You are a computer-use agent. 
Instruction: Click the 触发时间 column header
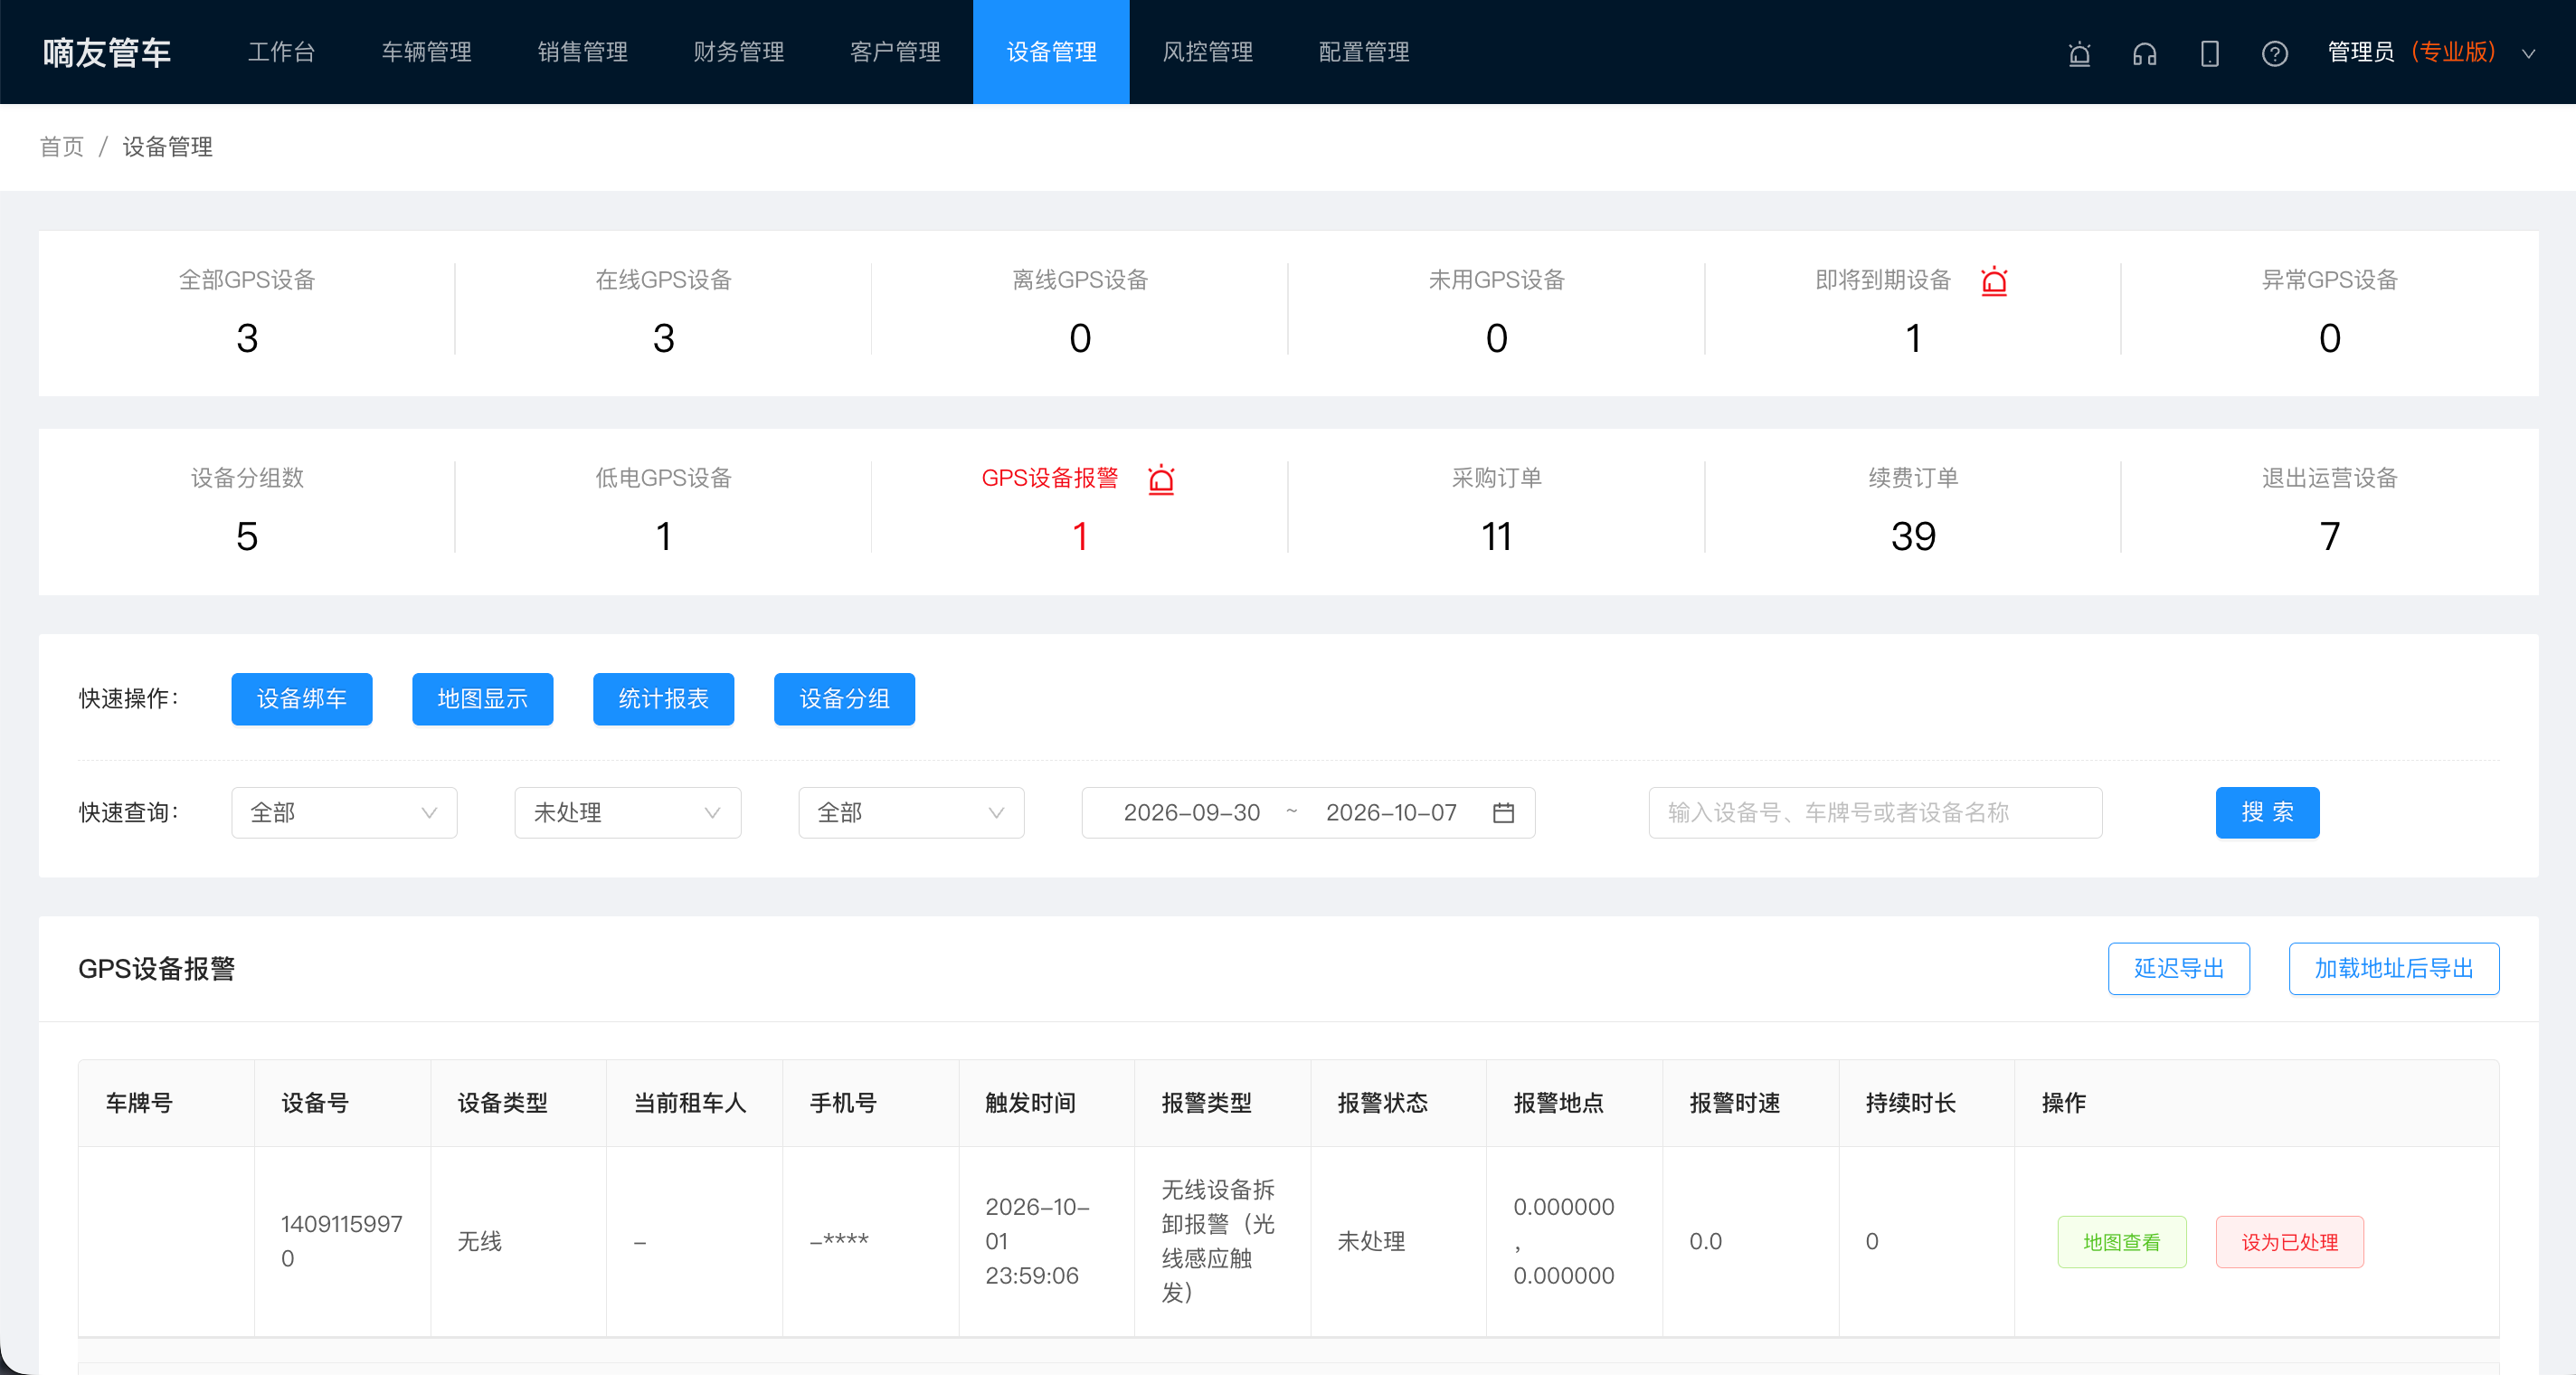point(1046,1103)
